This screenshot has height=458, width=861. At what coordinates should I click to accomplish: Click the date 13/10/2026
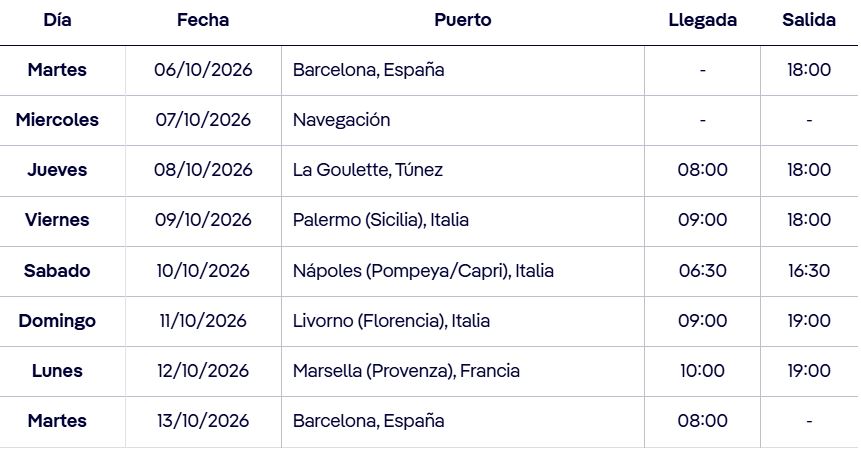(203, 421)
